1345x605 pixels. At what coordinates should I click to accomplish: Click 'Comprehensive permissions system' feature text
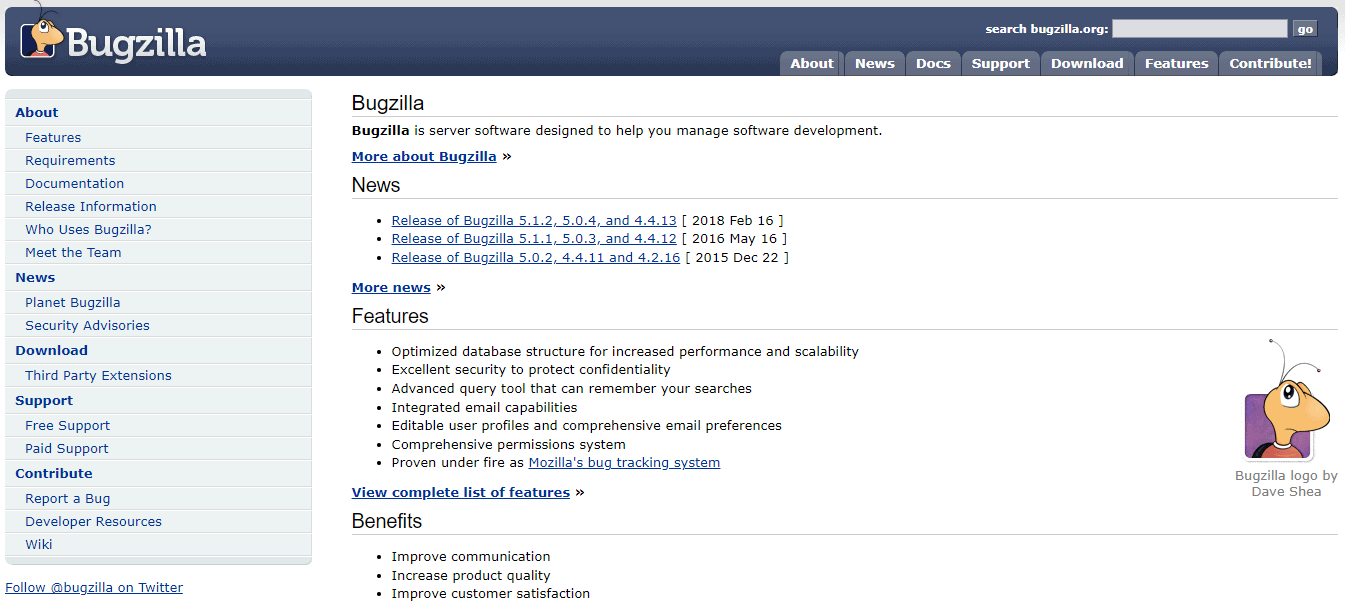509,444
